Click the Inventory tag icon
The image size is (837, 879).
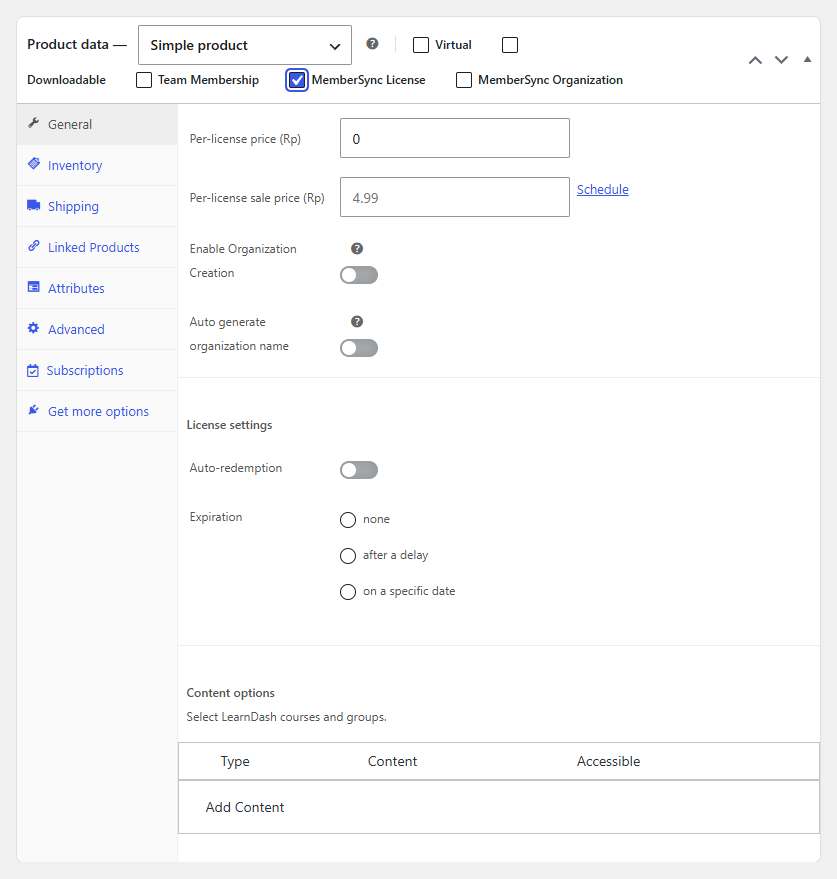click(34, 164)
